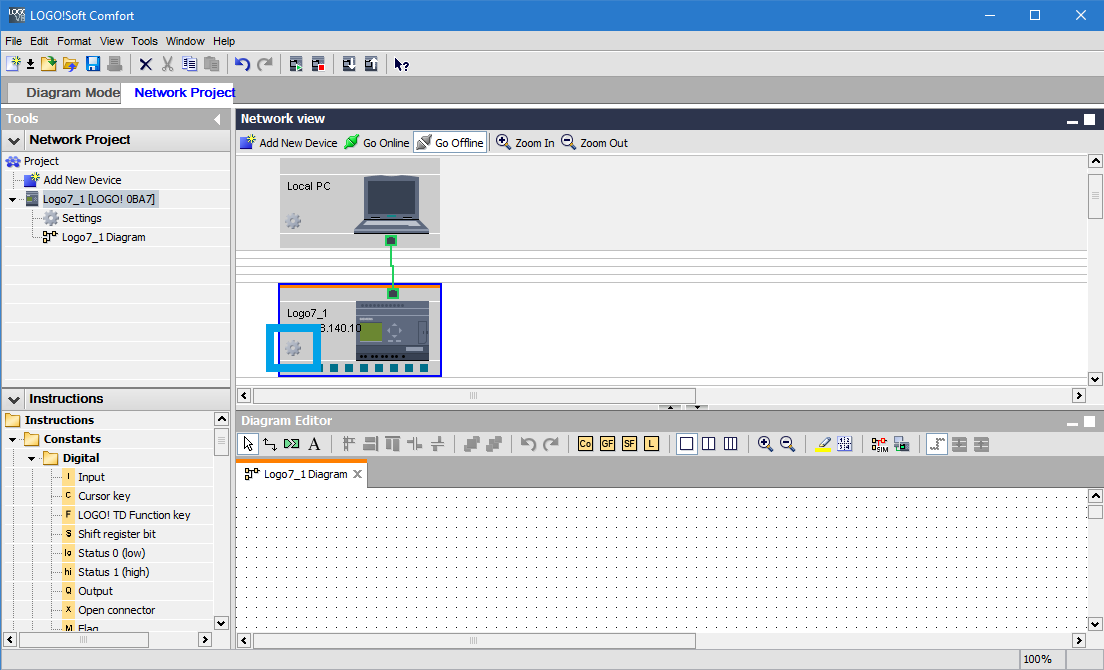The image size is (1104, 670).
Task: Click Zoom Out in the Network view
Action: click(594, 143)
